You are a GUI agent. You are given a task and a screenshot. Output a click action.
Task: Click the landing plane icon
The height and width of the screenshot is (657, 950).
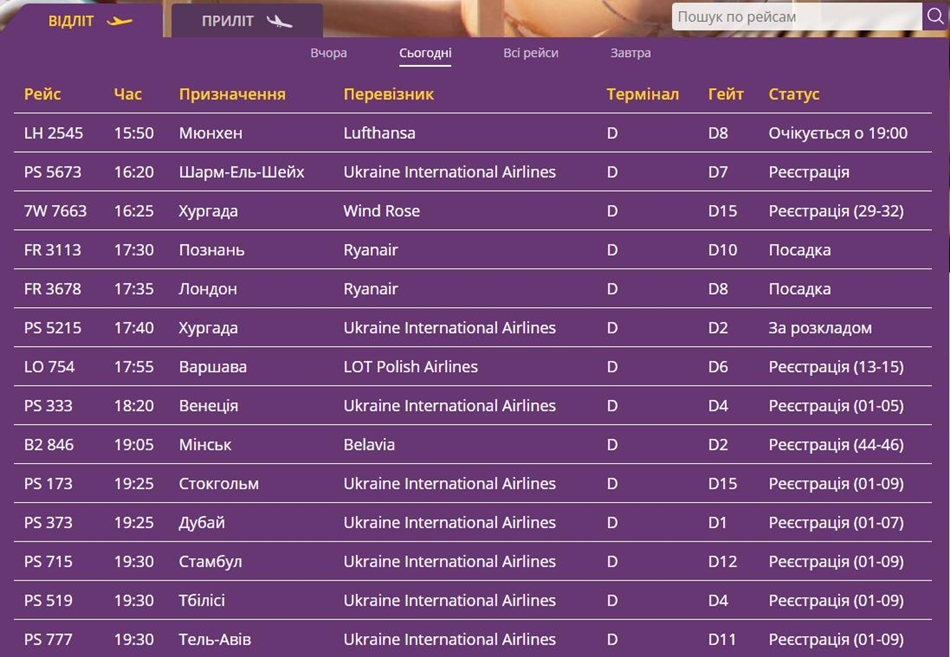(x=279, y=21)
